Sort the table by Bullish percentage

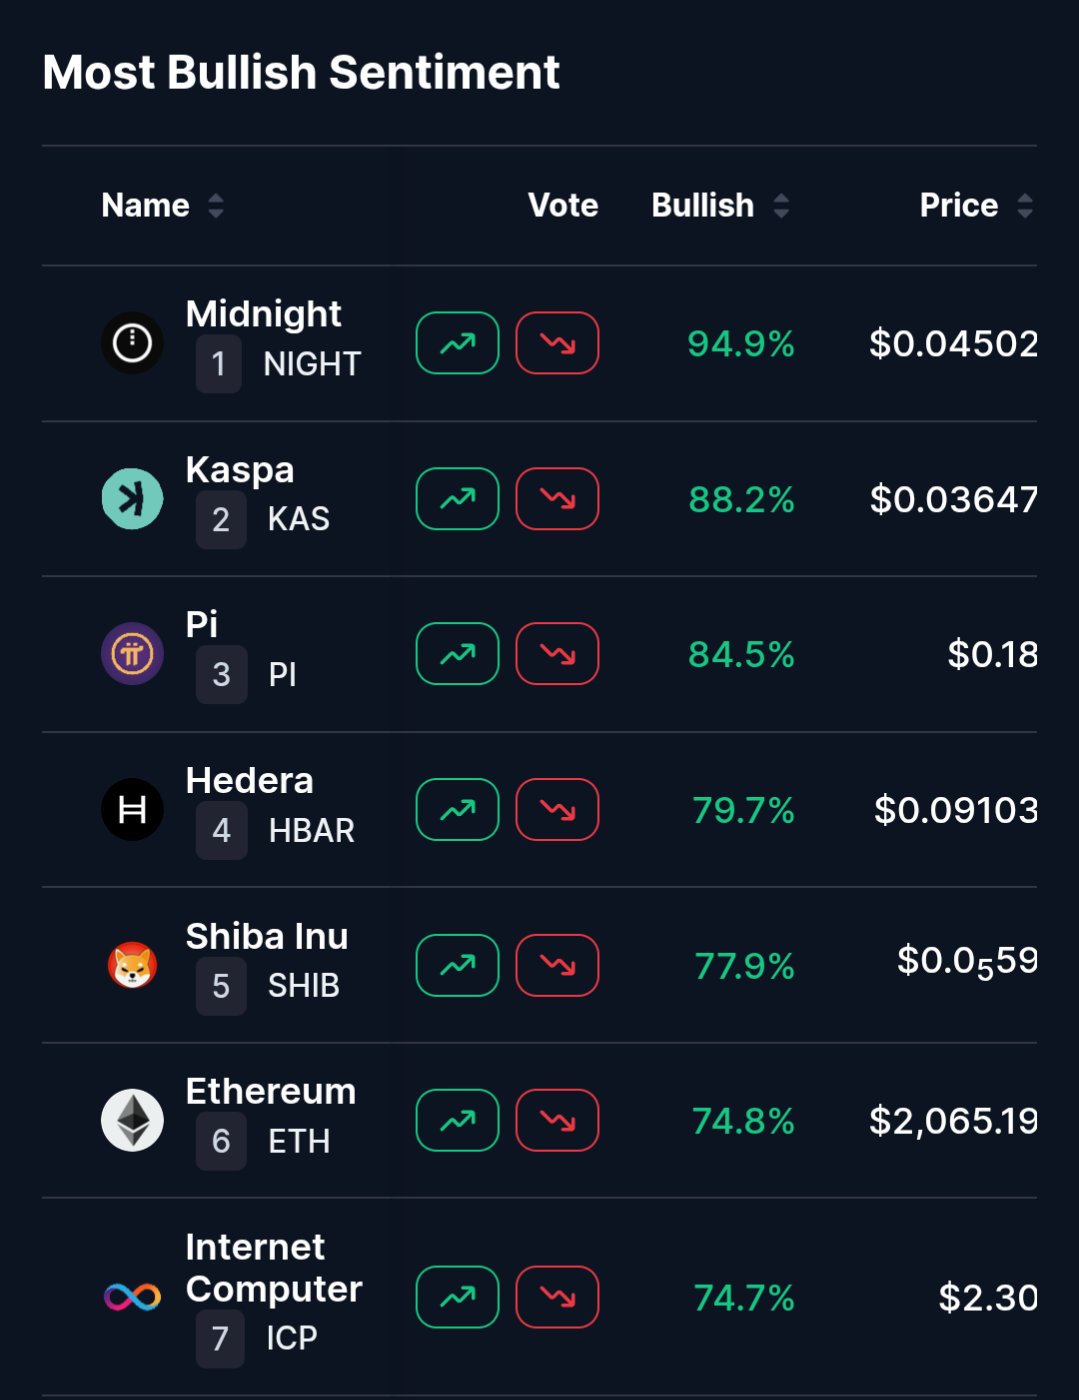[x=720, y=206]
